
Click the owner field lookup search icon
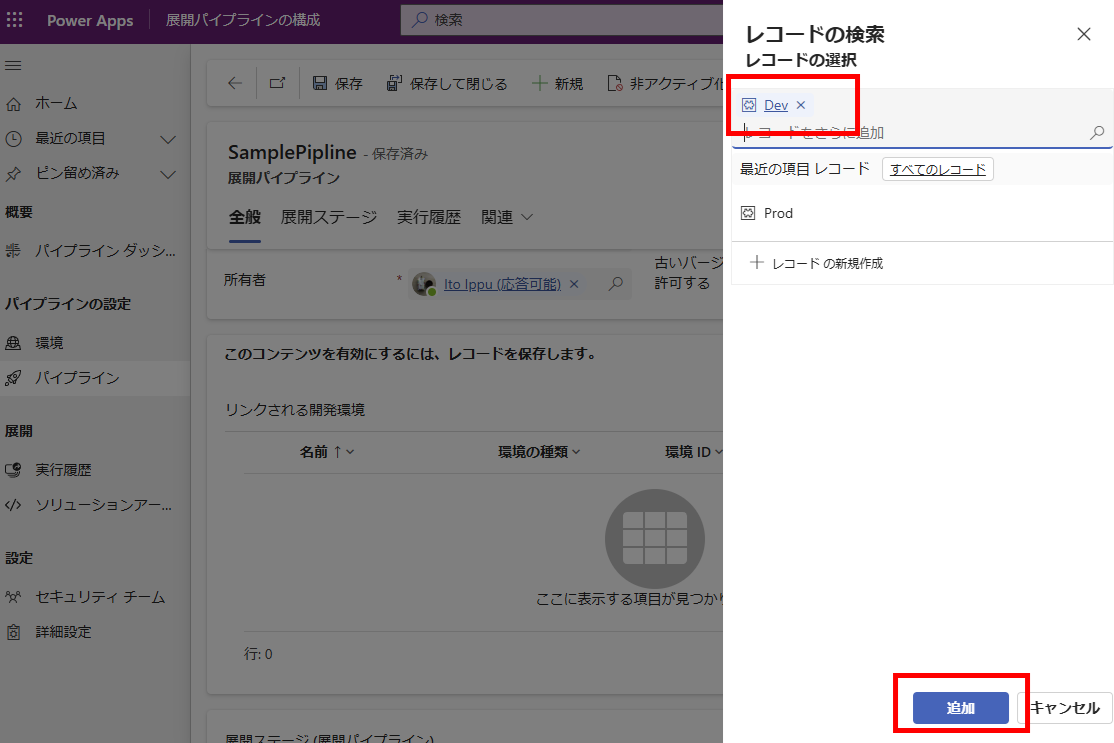click(x=616, y=284)
